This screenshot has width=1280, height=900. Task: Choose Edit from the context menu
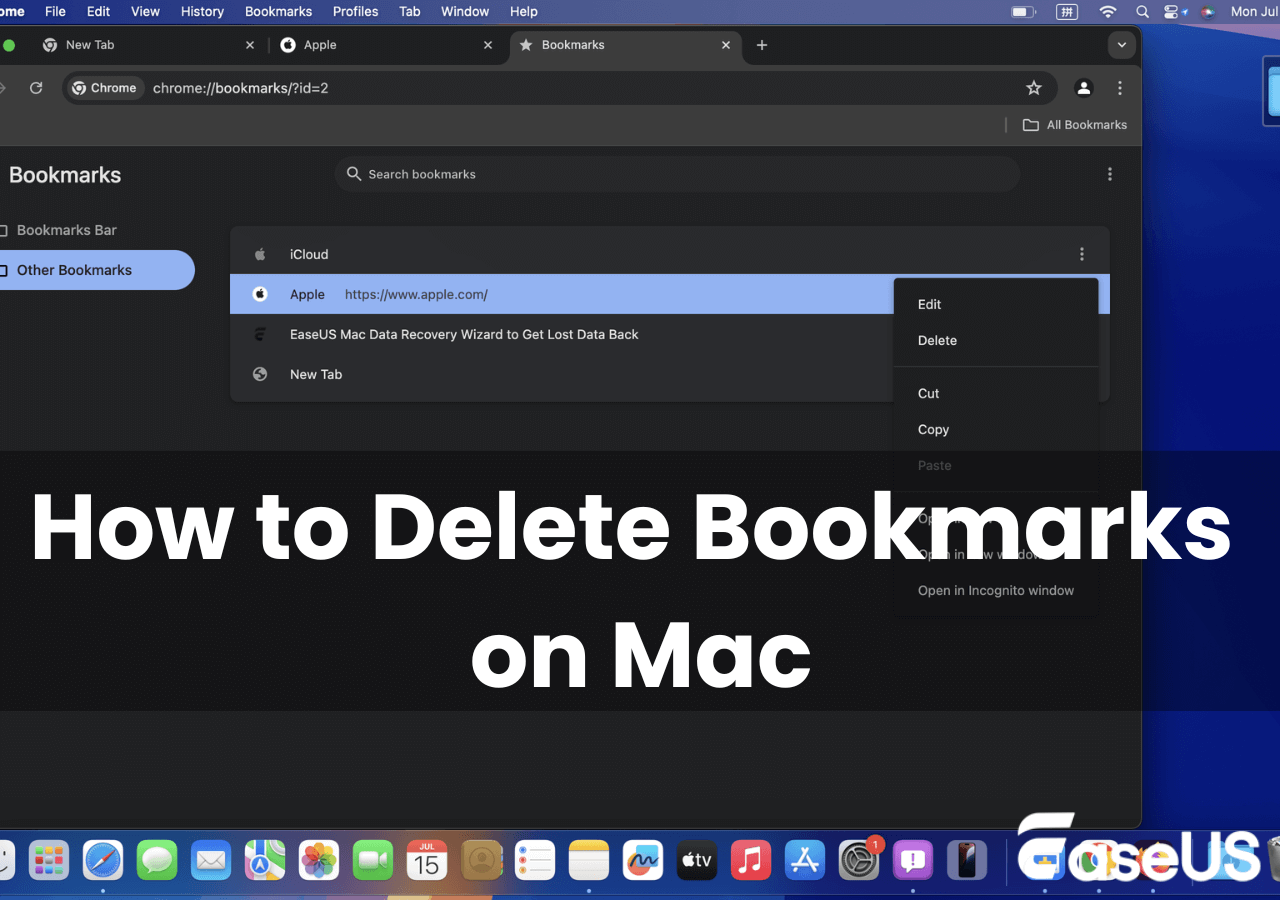(929, 304)
